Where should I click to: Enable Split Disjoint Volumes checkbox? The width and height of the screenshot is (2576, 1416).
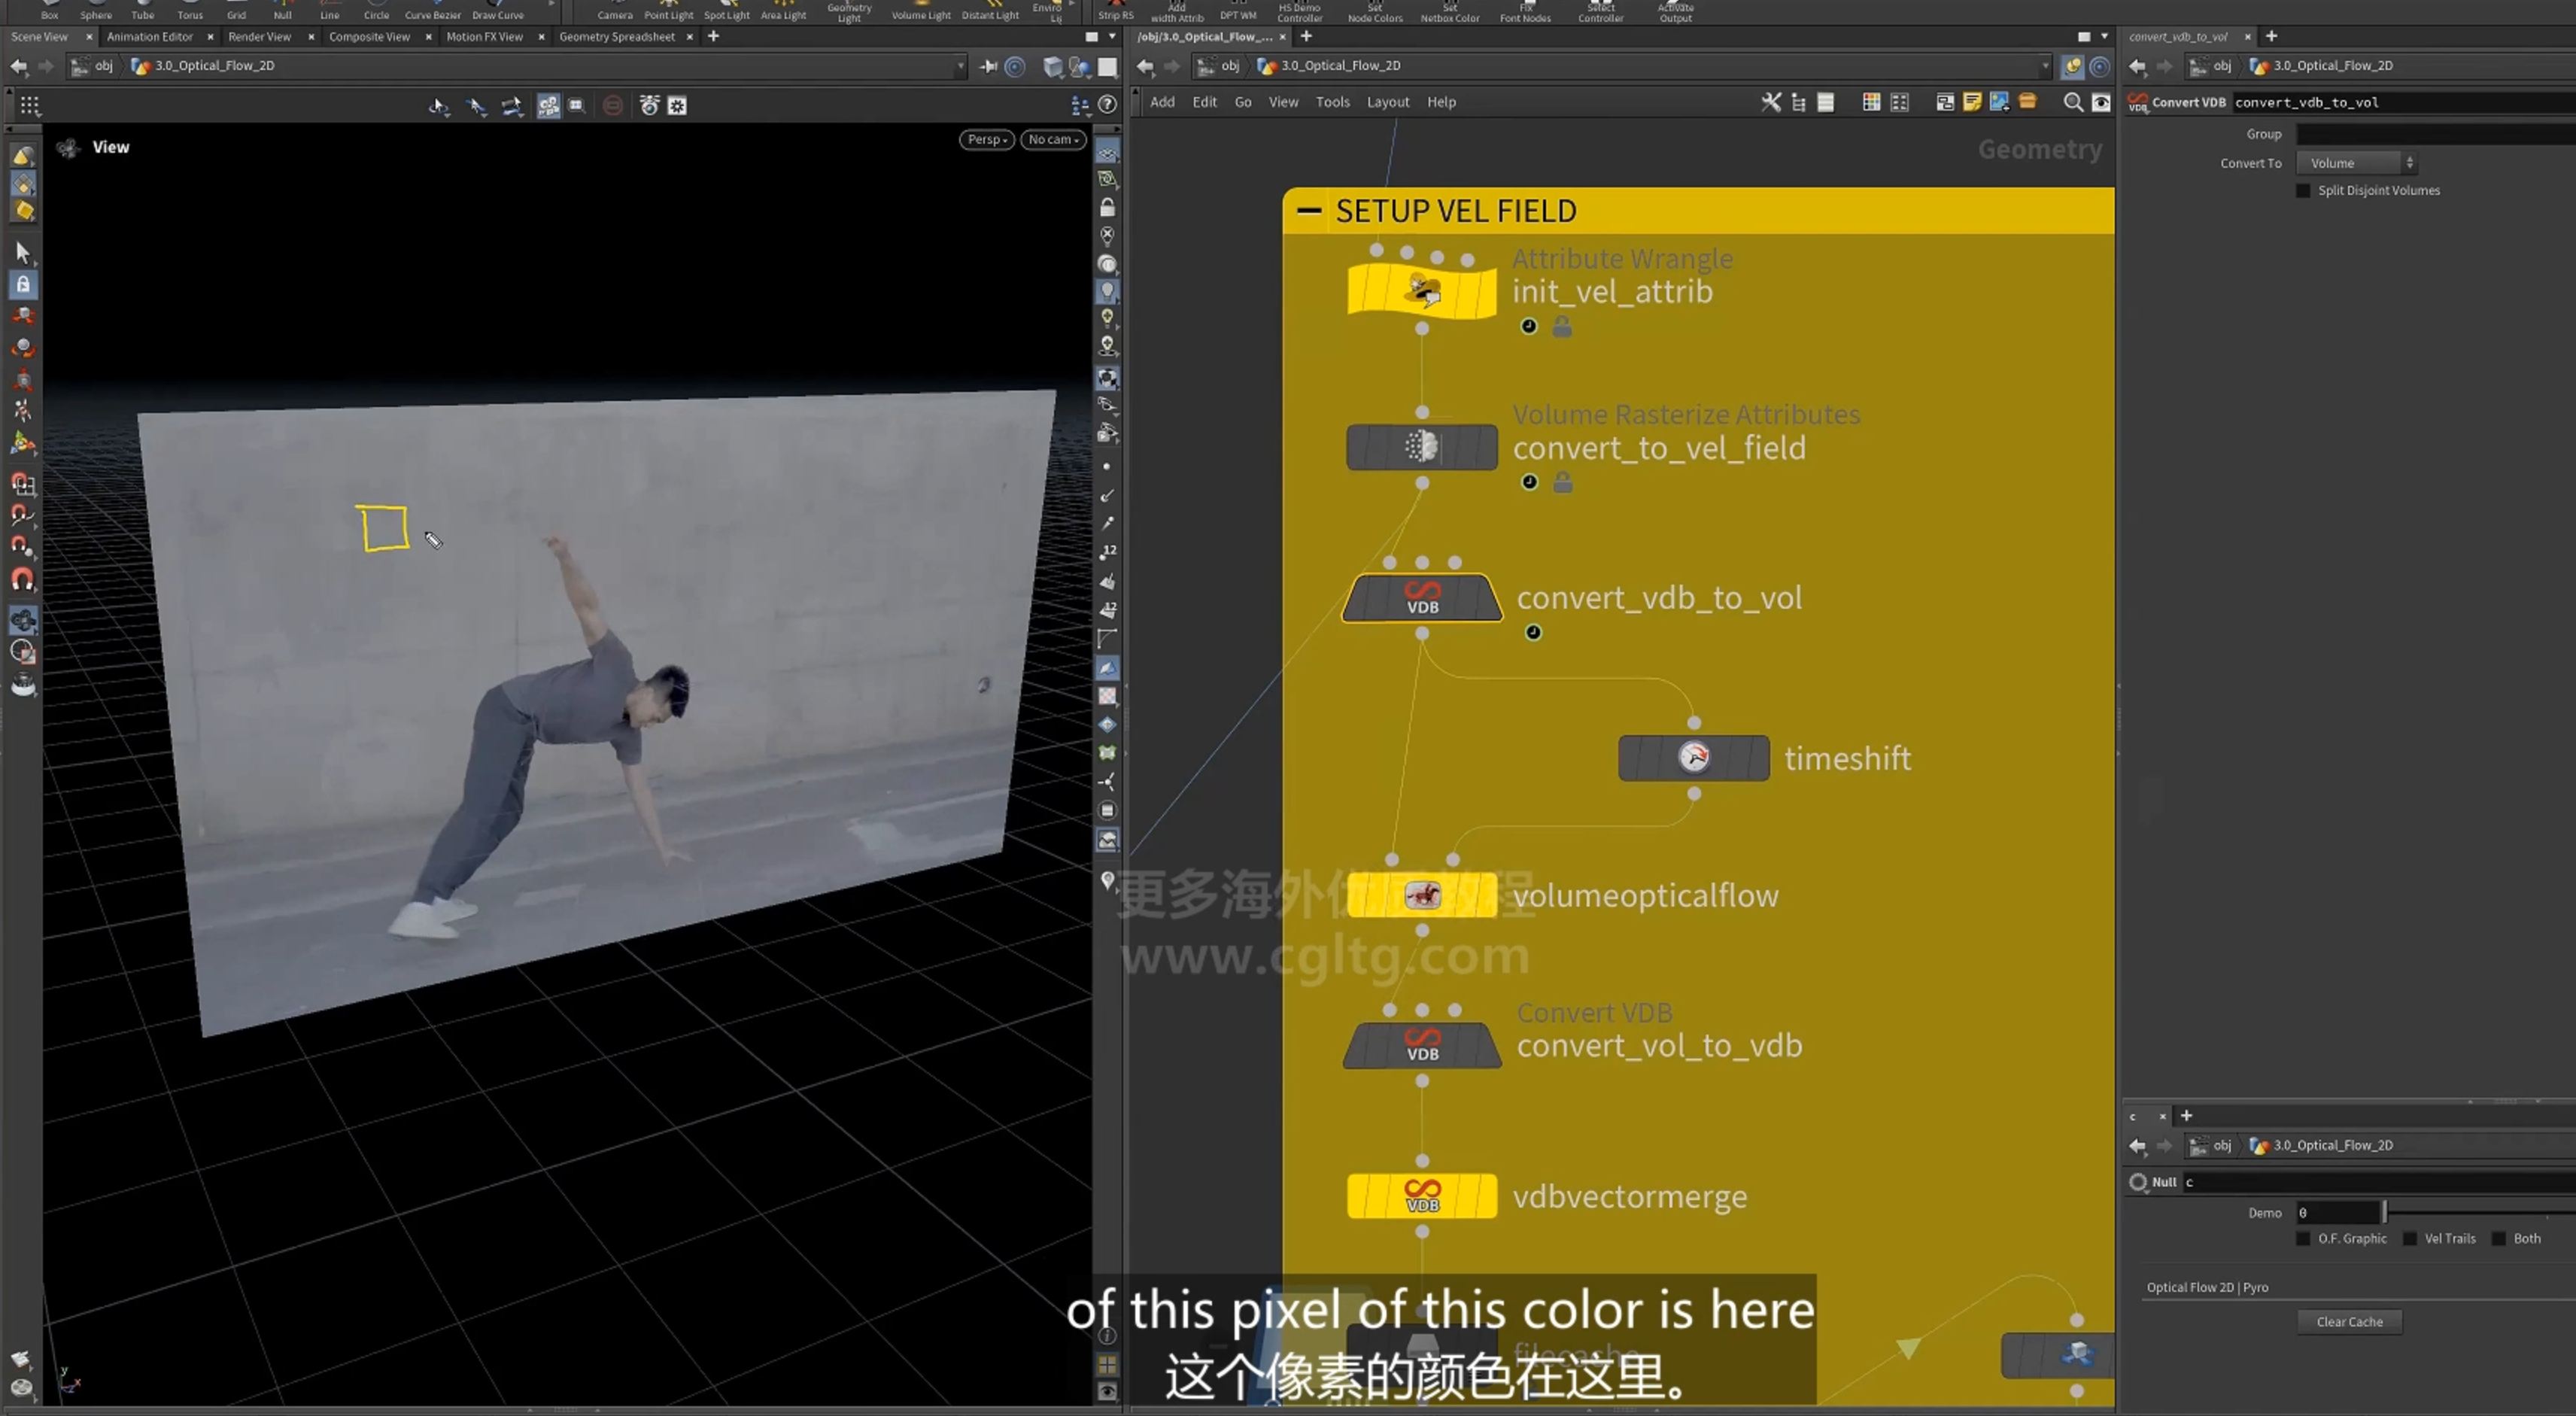2304,190
